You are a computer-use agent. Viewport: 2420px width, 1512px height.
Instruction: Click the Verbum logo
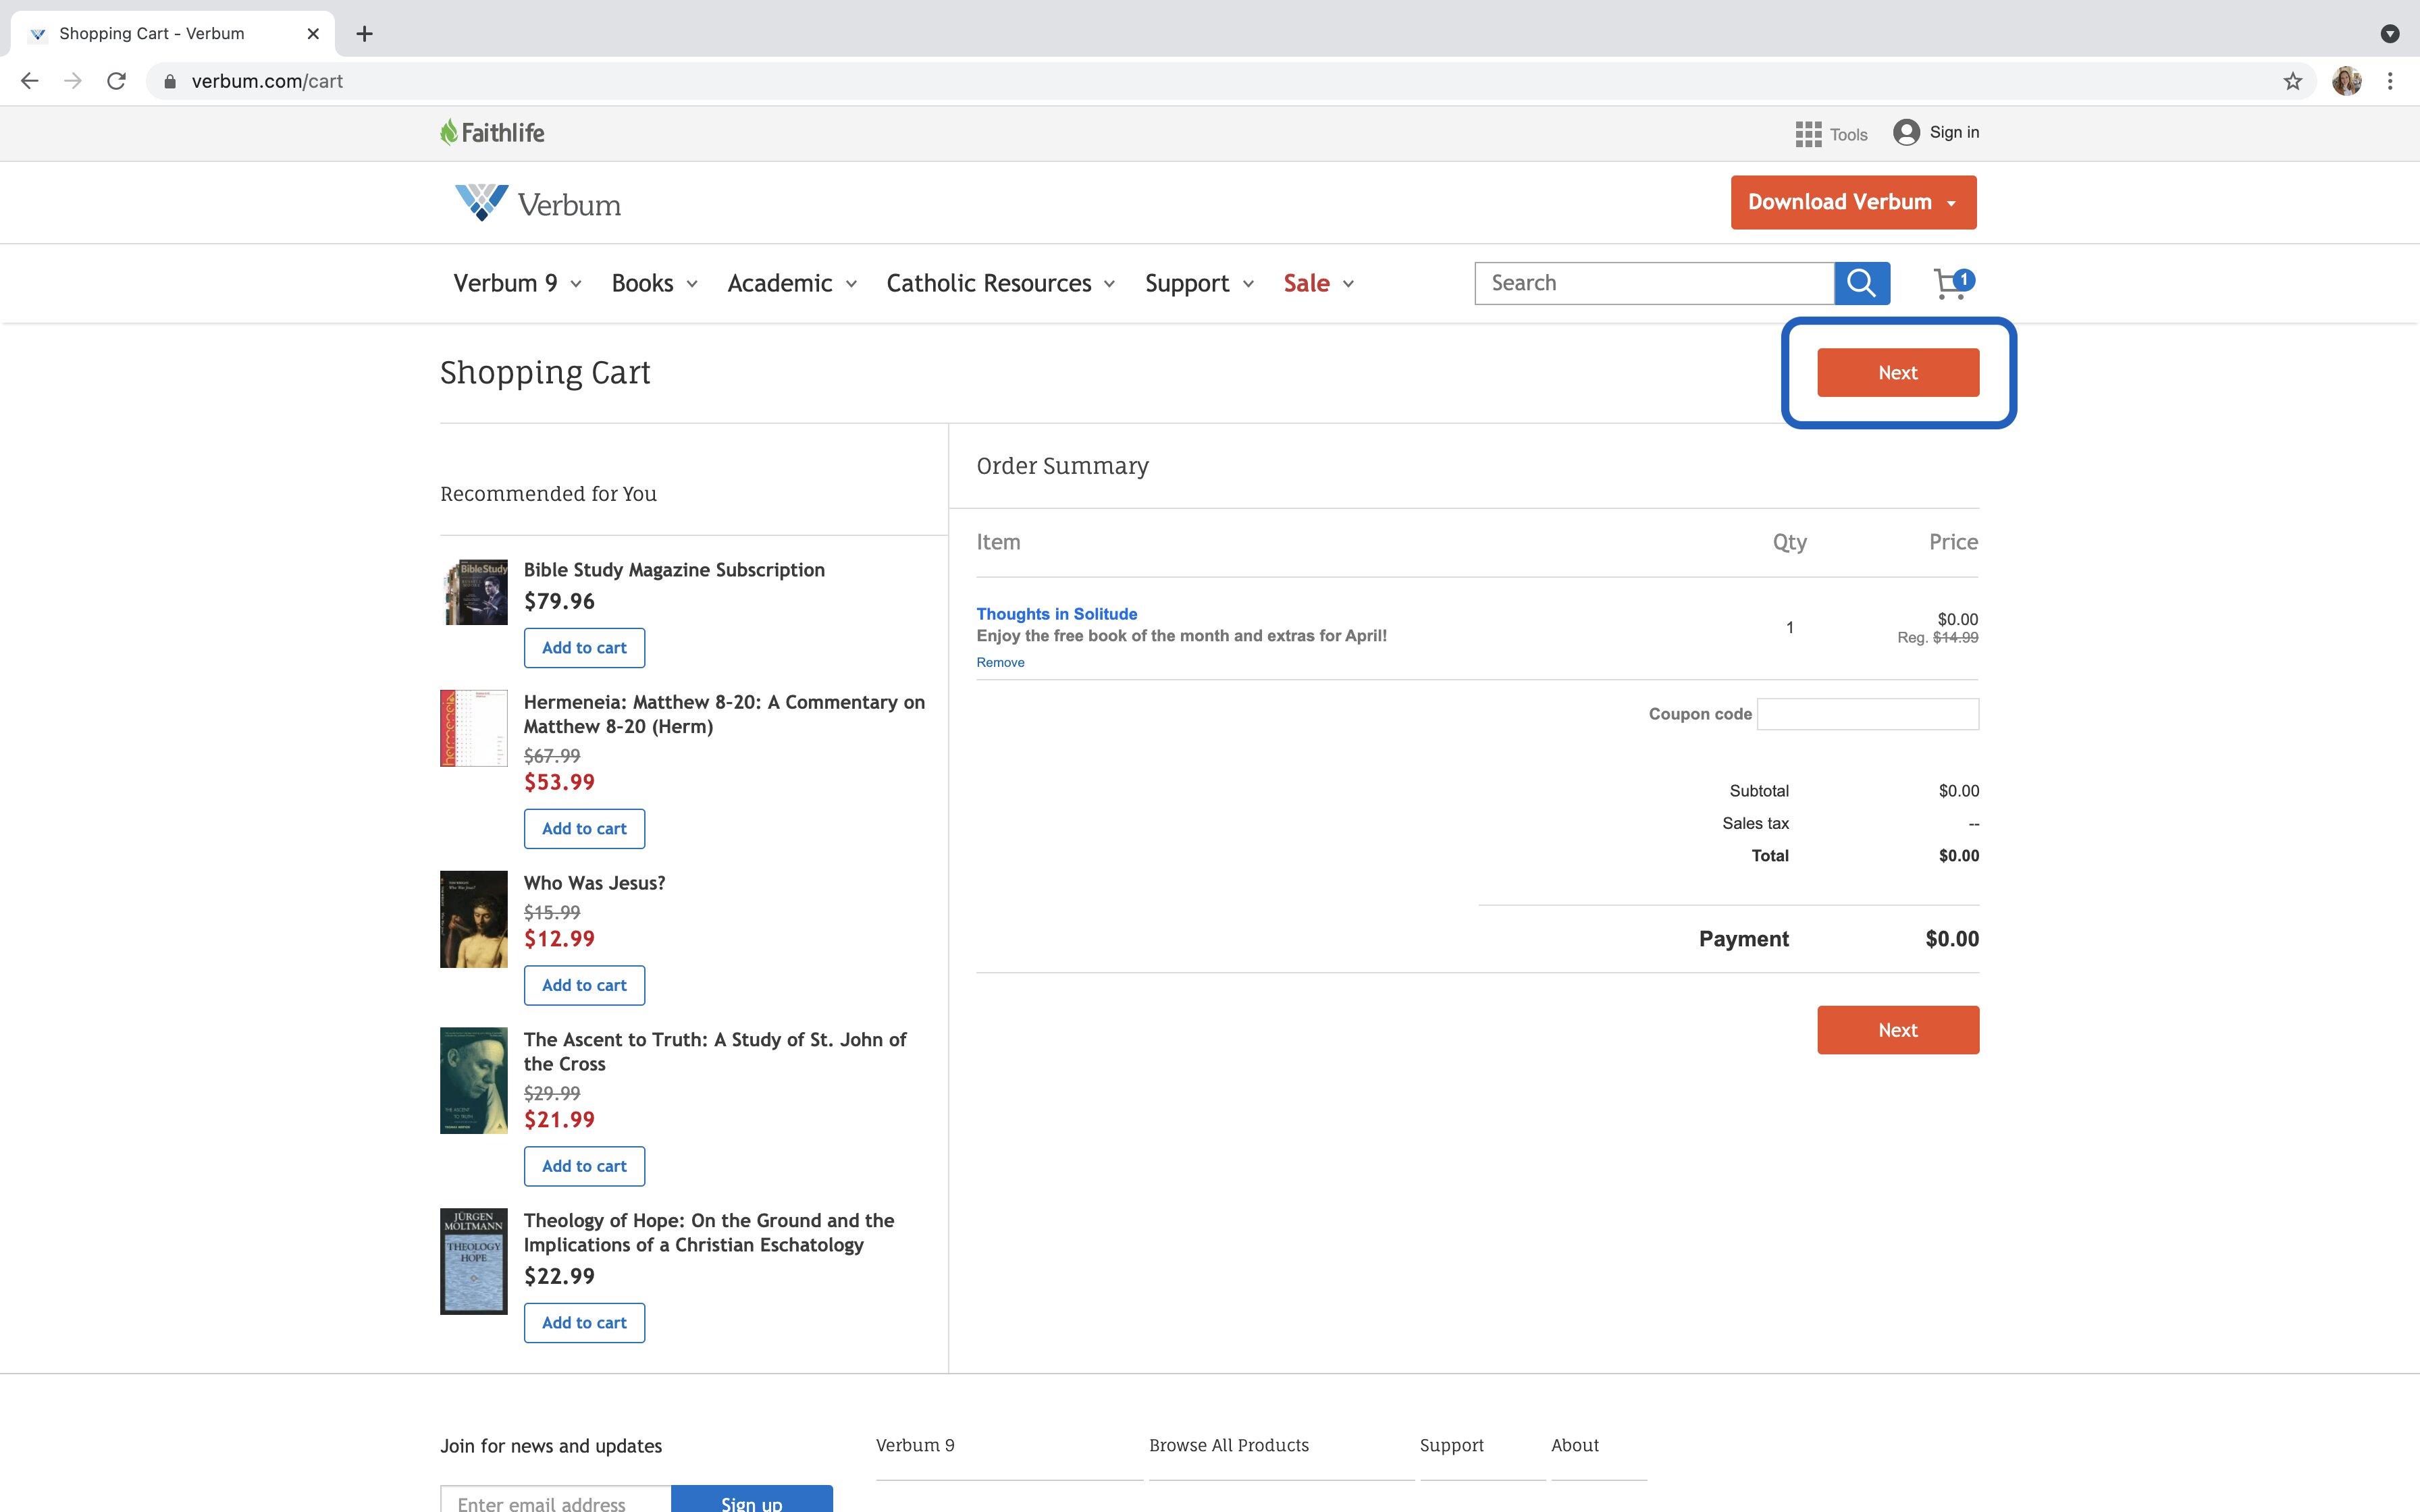[537, 203]
